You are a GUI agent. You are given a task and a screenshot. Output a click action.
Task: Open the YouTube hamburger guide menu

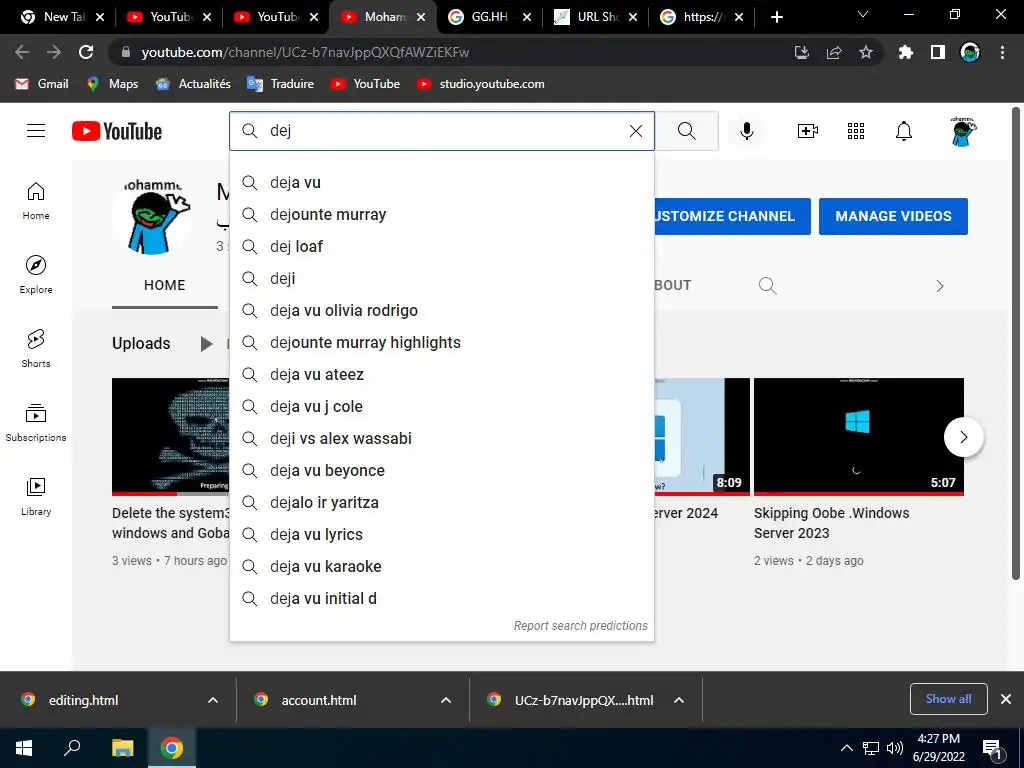click(36, 131)
